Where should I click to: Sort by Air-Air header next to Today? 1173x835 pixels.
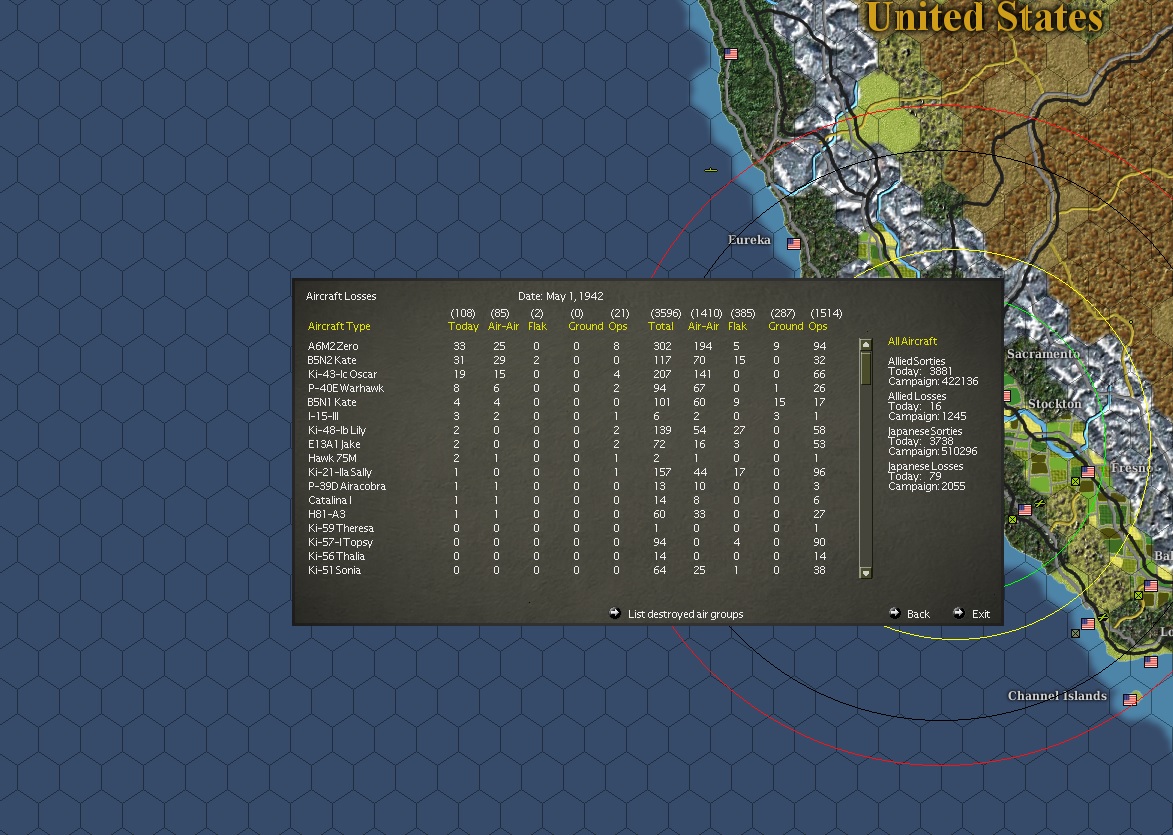[503, 326]
